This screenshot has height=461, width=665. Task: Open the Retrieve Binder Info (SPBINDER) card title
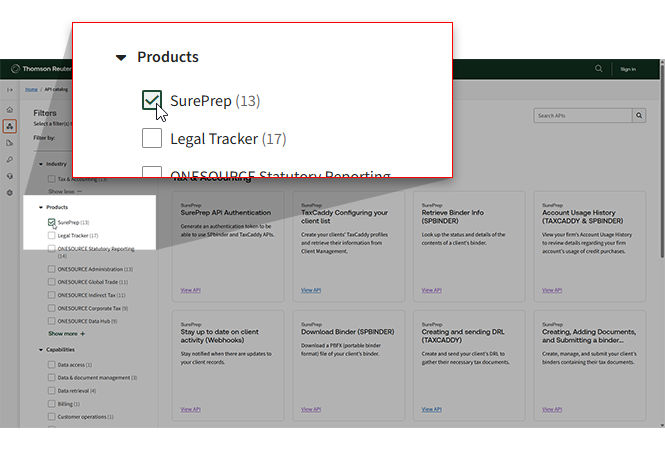(x=453, y=217)
